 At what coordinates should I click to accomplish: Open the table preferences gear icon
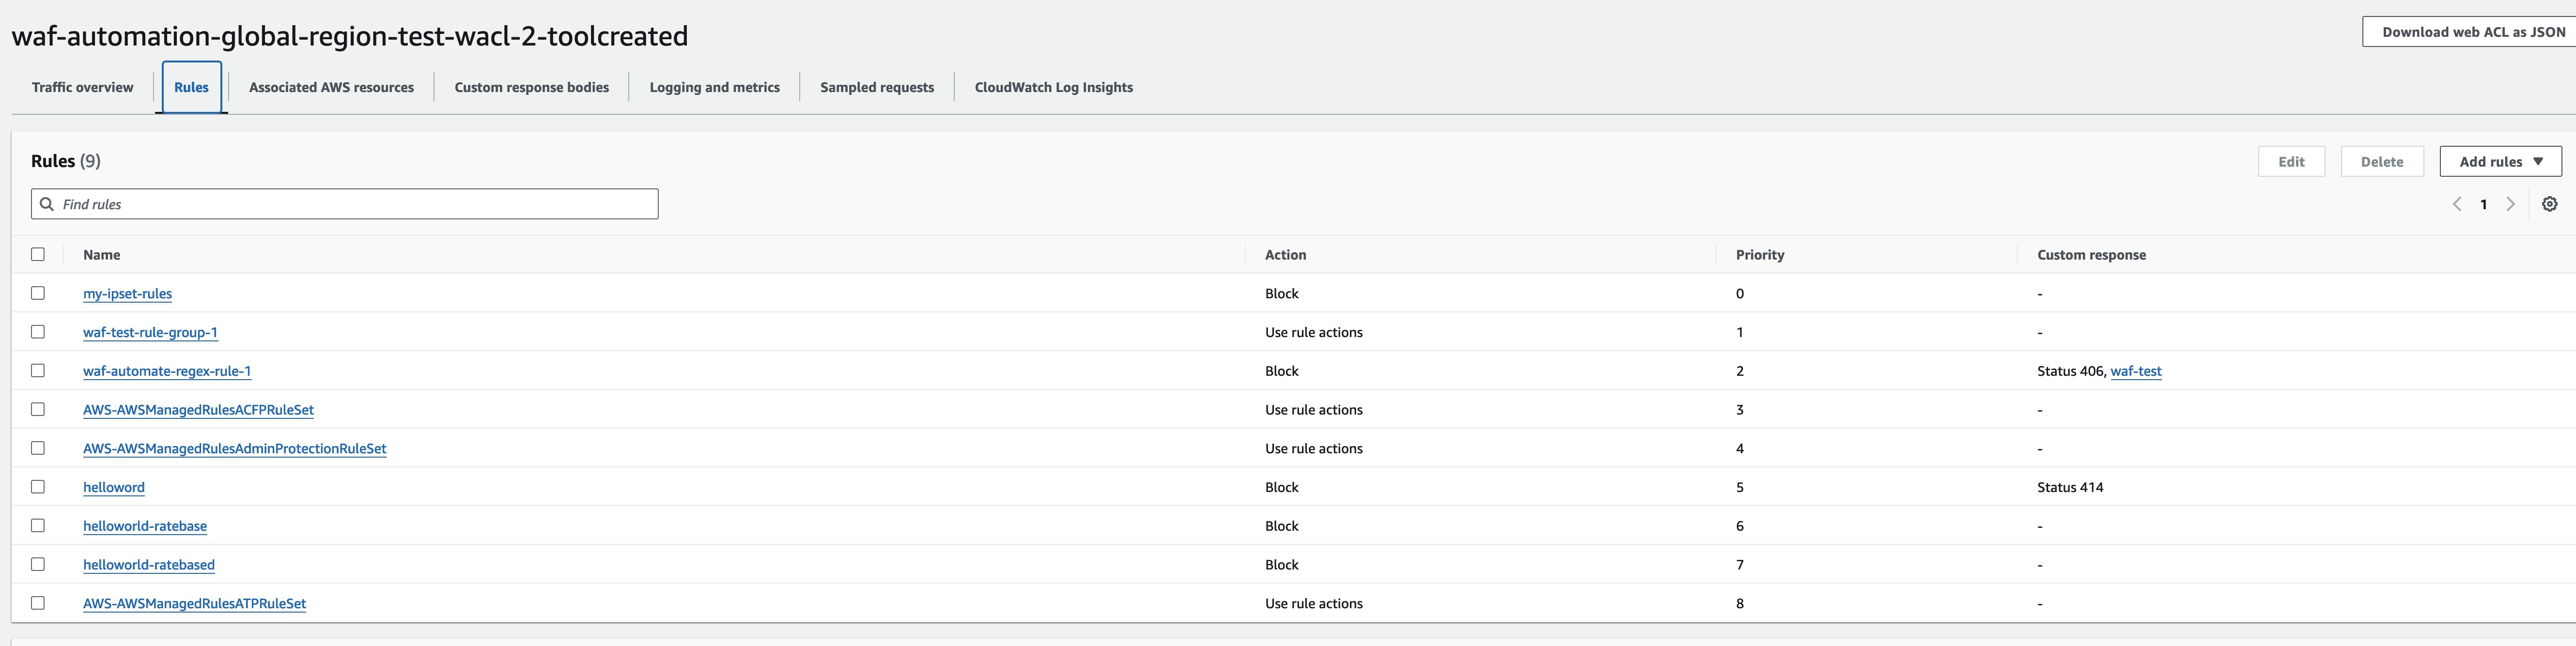click(2549, 204)
